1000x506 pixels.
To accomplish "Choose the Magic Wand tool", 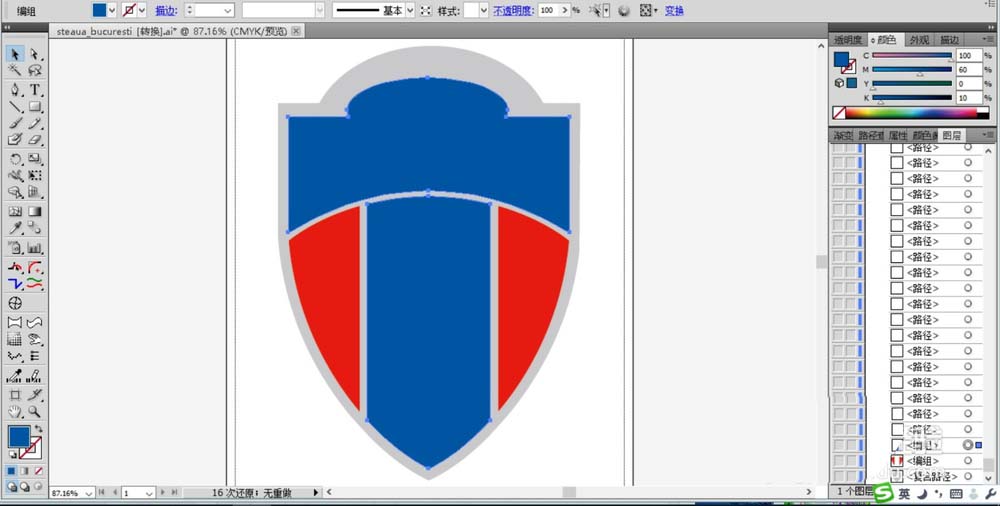I will [x=15, y=70].
